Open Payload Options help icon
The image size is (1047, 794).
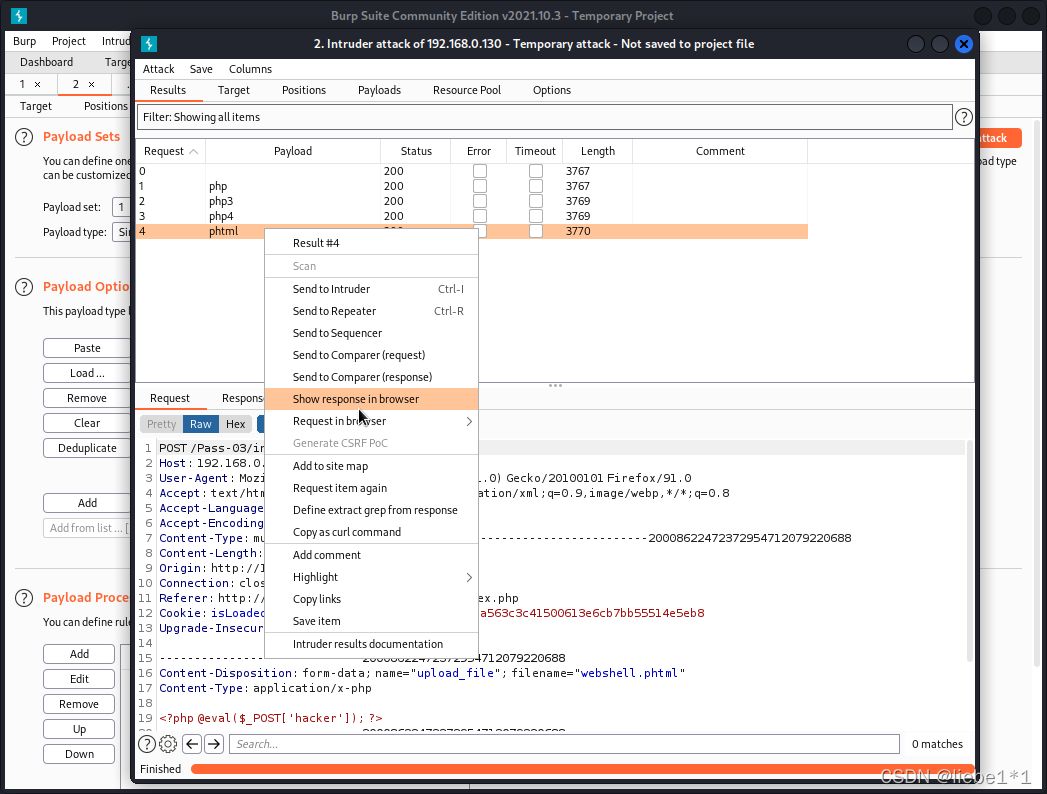24,287
